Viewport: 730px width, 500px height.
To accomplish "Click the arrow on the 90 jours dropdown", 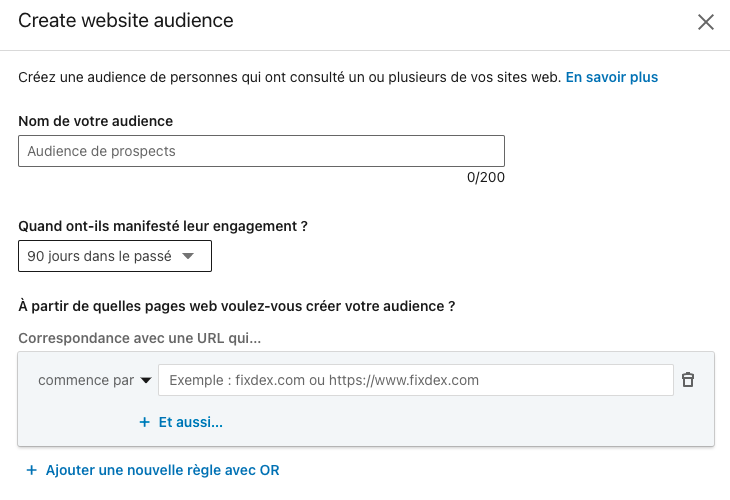I will click(x=188, y=257).
